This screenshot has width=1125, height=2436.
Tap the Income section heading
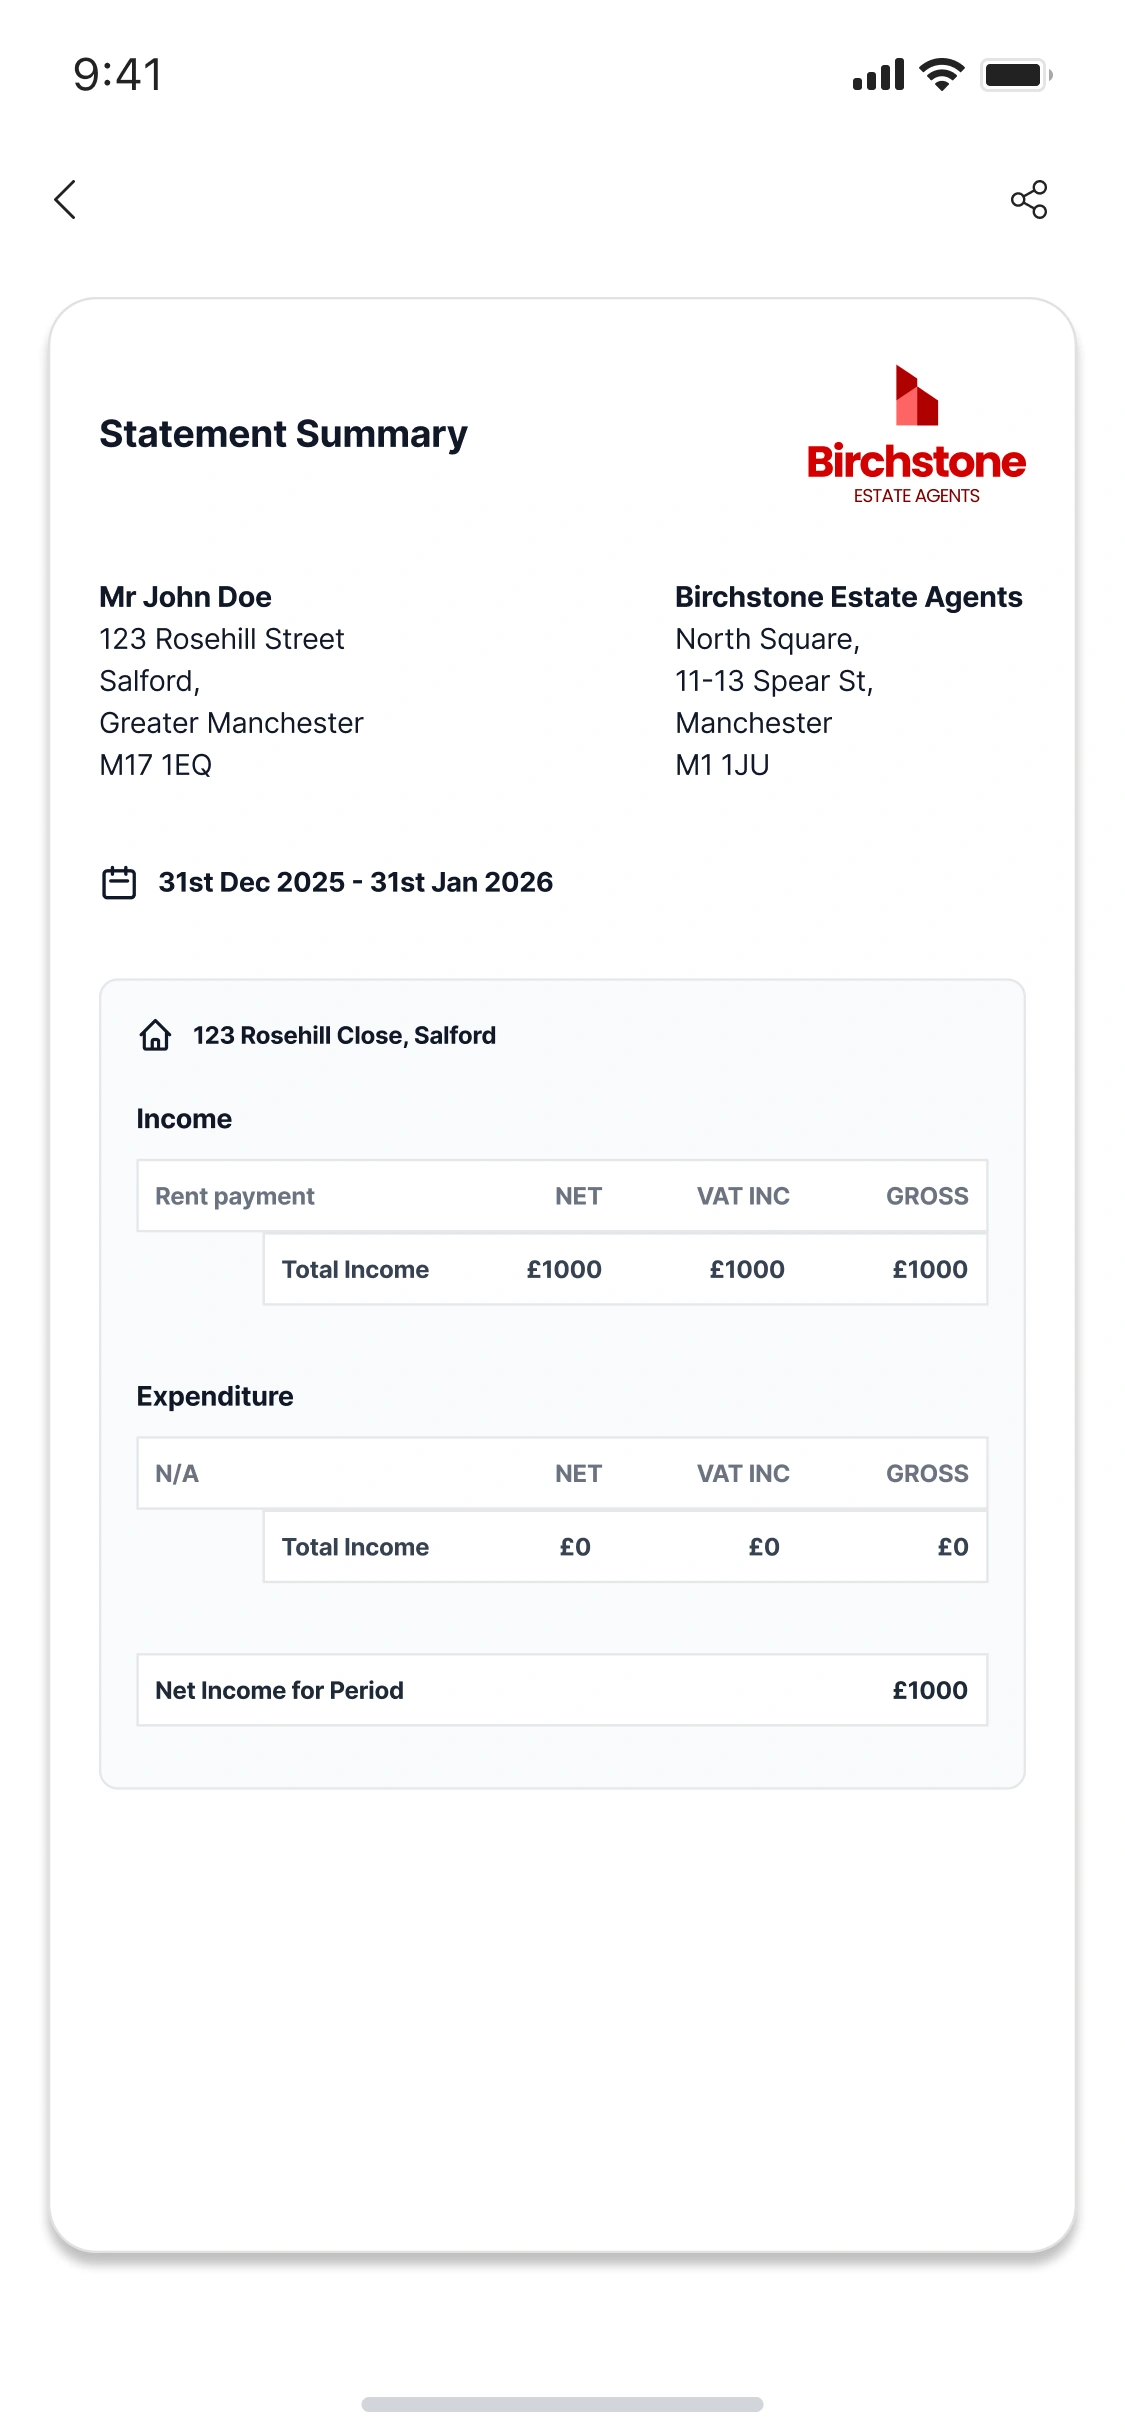click(x=184, y=1119)
